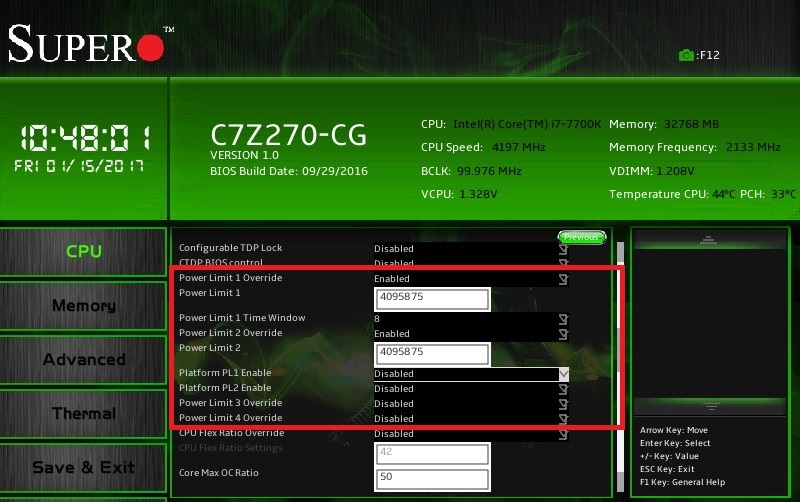Open Power Limit 1 Time Window dropdown
This screenshot has width=800, height=502.
click(471, 319)
